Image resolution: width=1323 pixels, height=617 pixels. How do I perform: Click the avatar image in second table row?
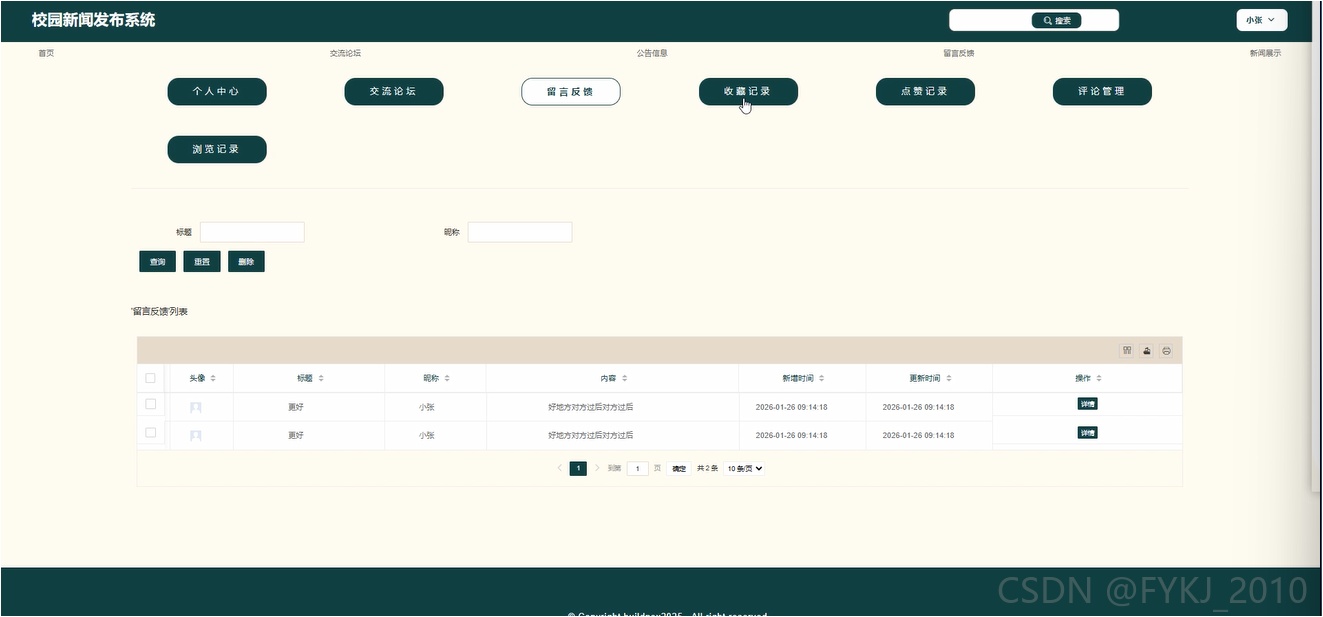[196, 435]
